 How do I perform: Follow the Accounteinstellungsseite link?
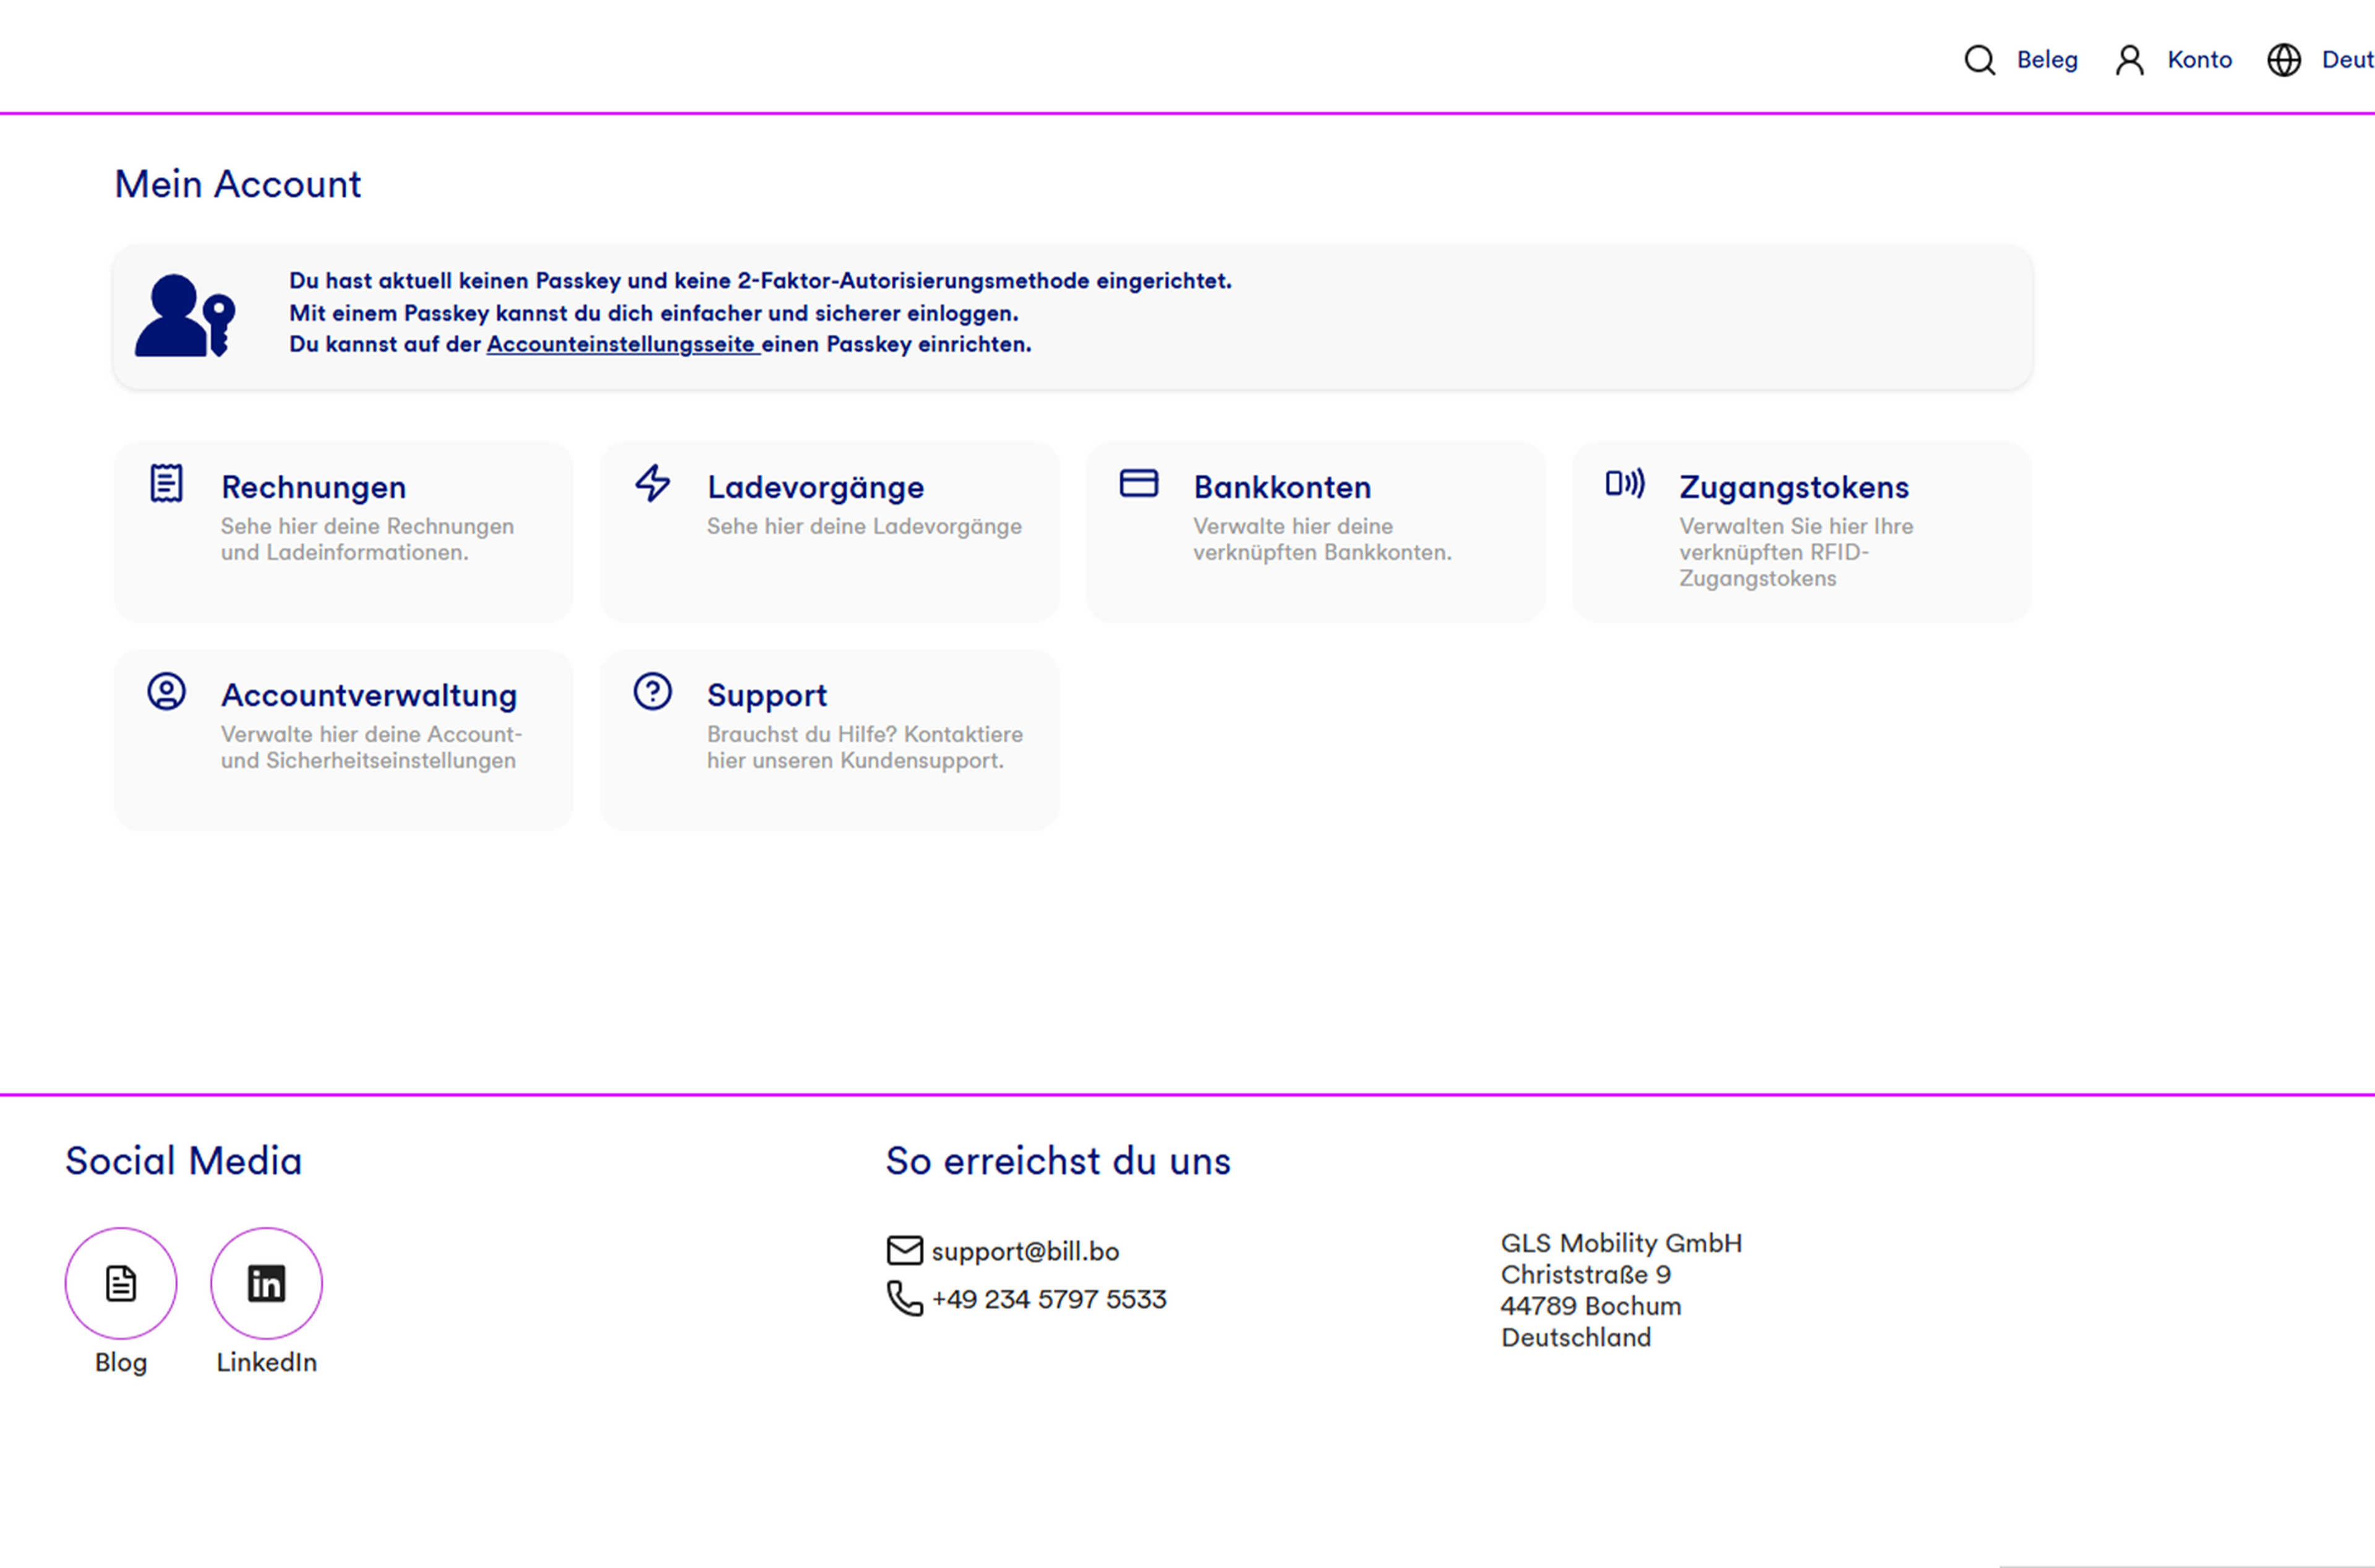[622, 344]
